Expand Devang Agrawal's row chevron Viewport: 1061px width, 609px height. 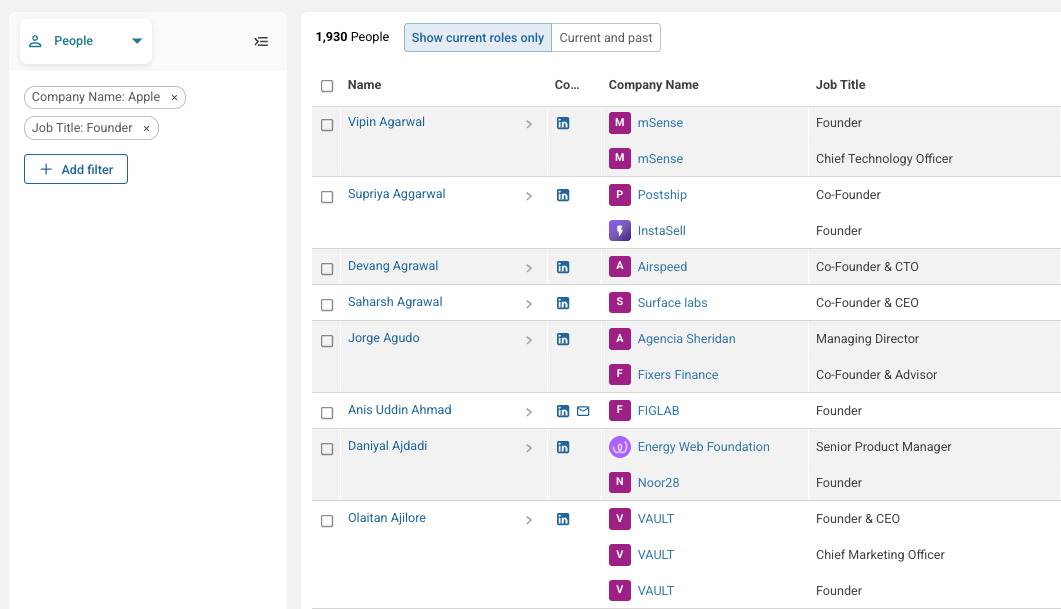529,268
